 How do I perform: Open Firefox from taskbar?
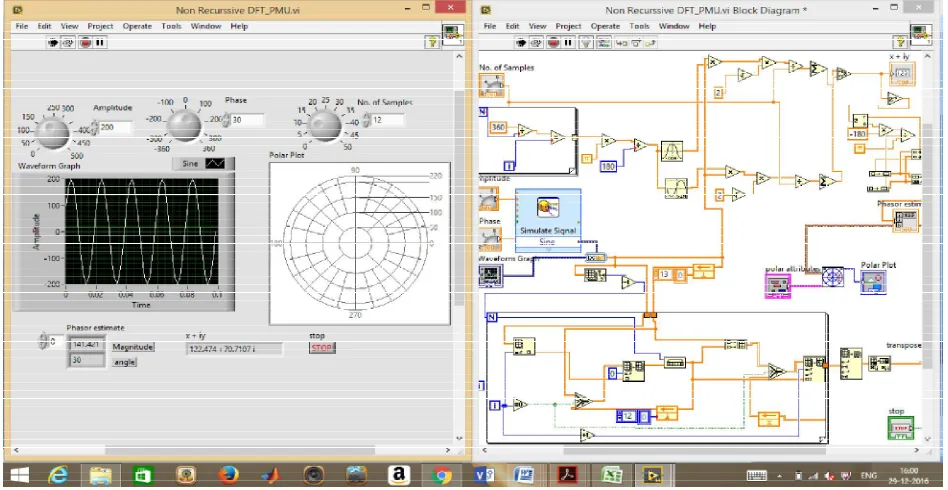point(228,476)
